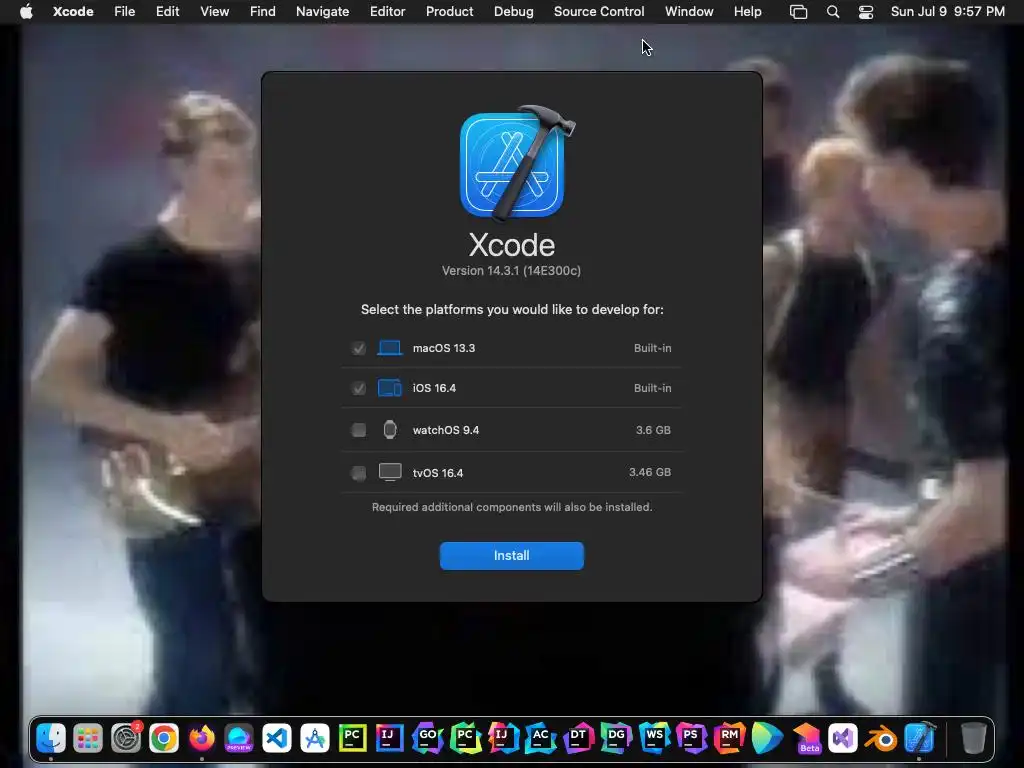Open the Product menu
Viewport: 1024px width, 768px height.
coord(449,12)
